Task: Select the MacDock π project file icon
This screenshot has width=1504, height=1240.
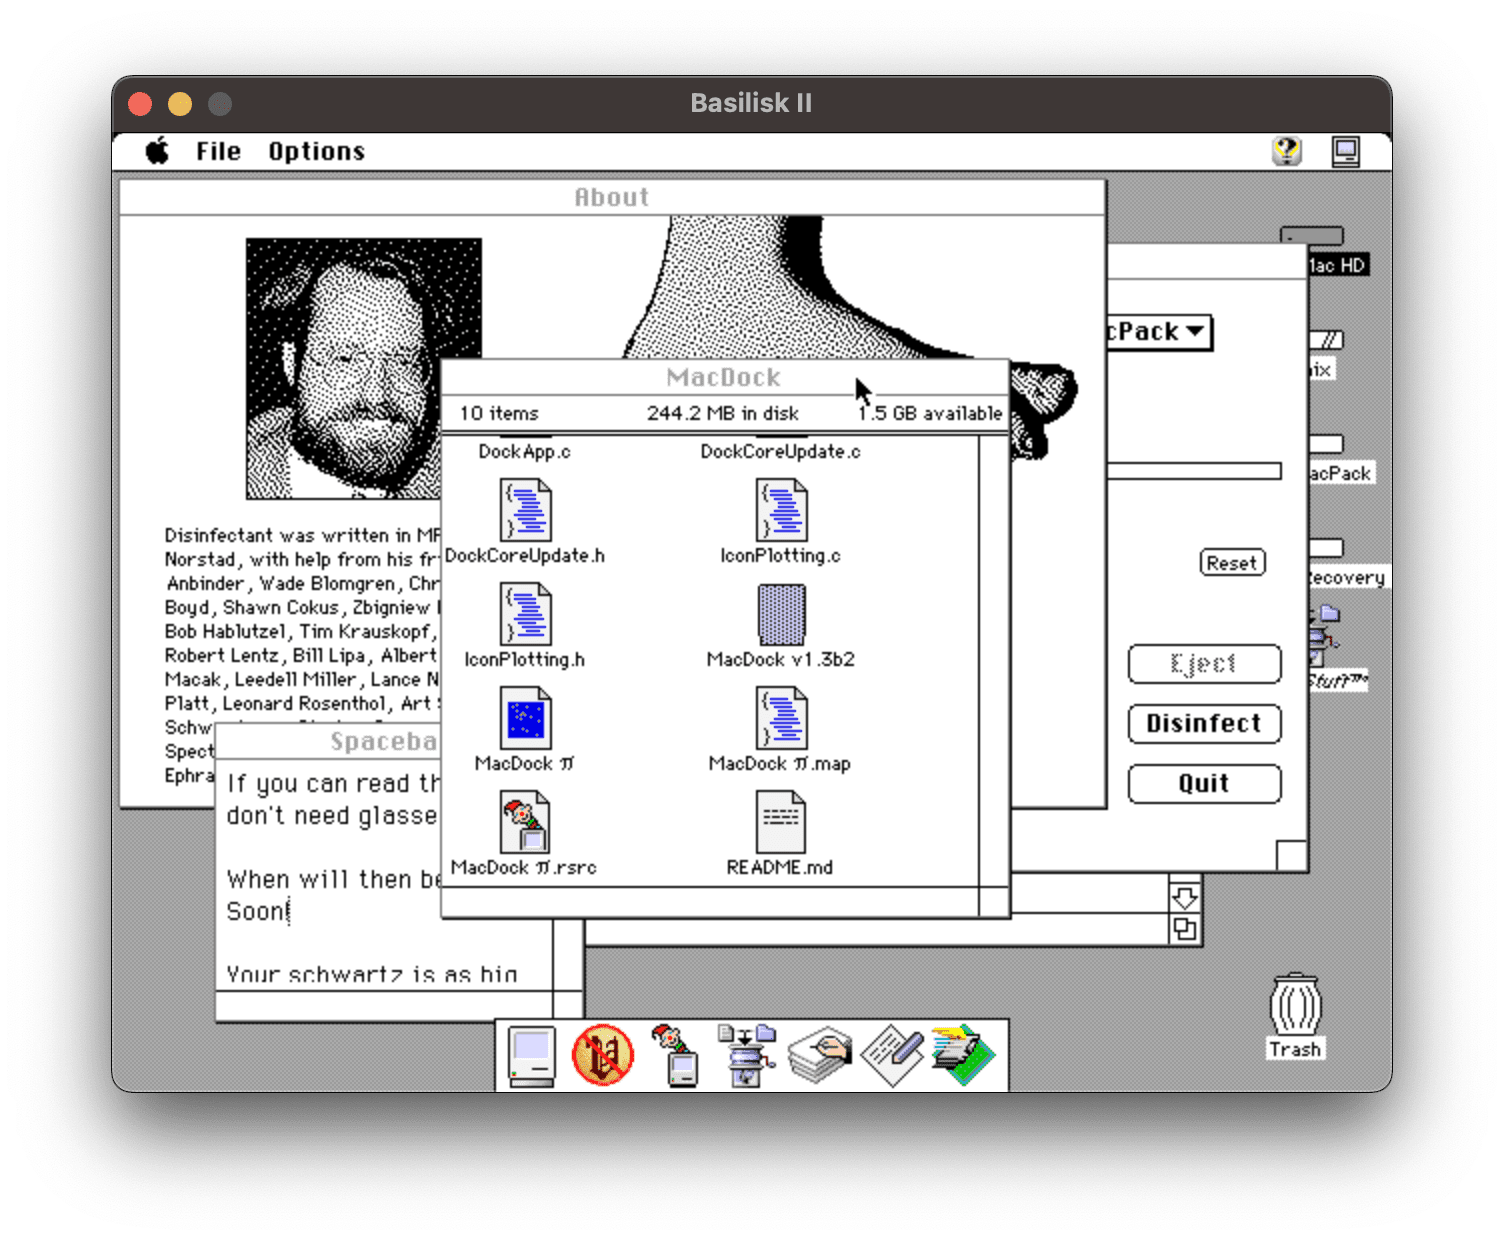Action: tap(525, 718)
